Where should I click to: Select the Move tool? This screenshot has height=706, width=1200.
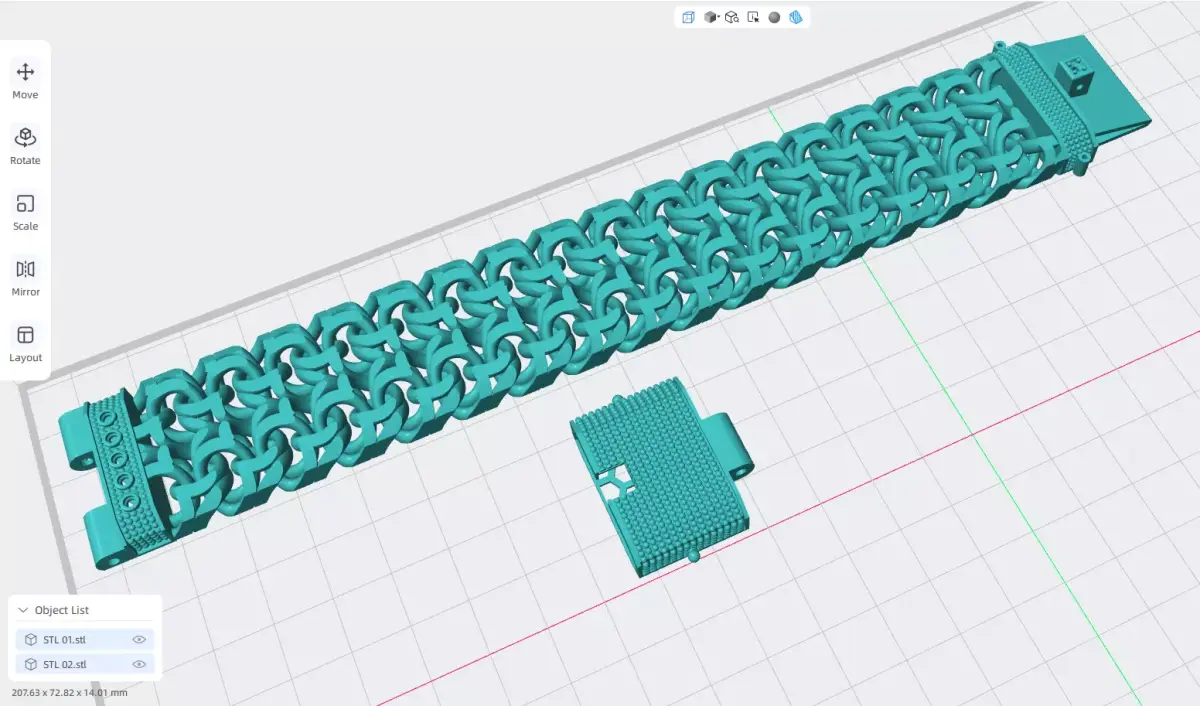point(25,80)
